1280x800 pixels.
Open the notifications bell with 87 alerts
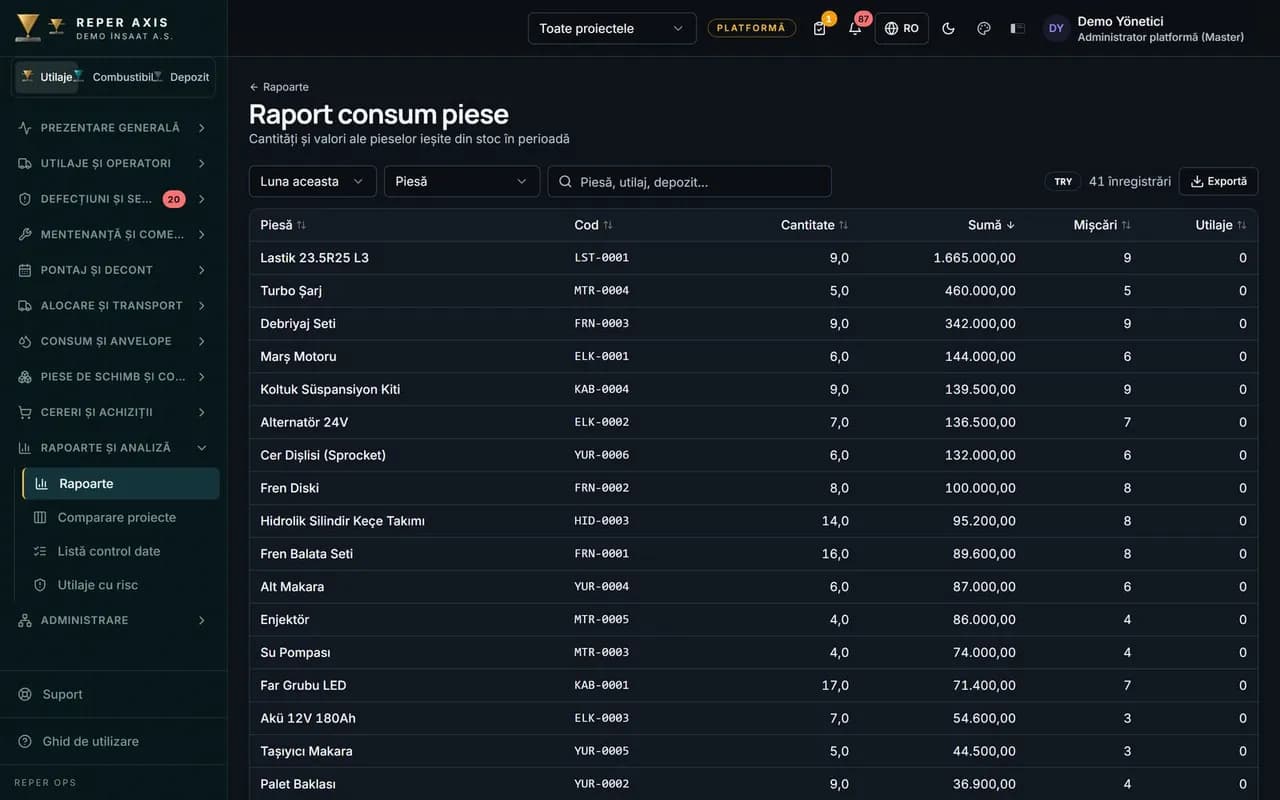(x=855, y=28)
